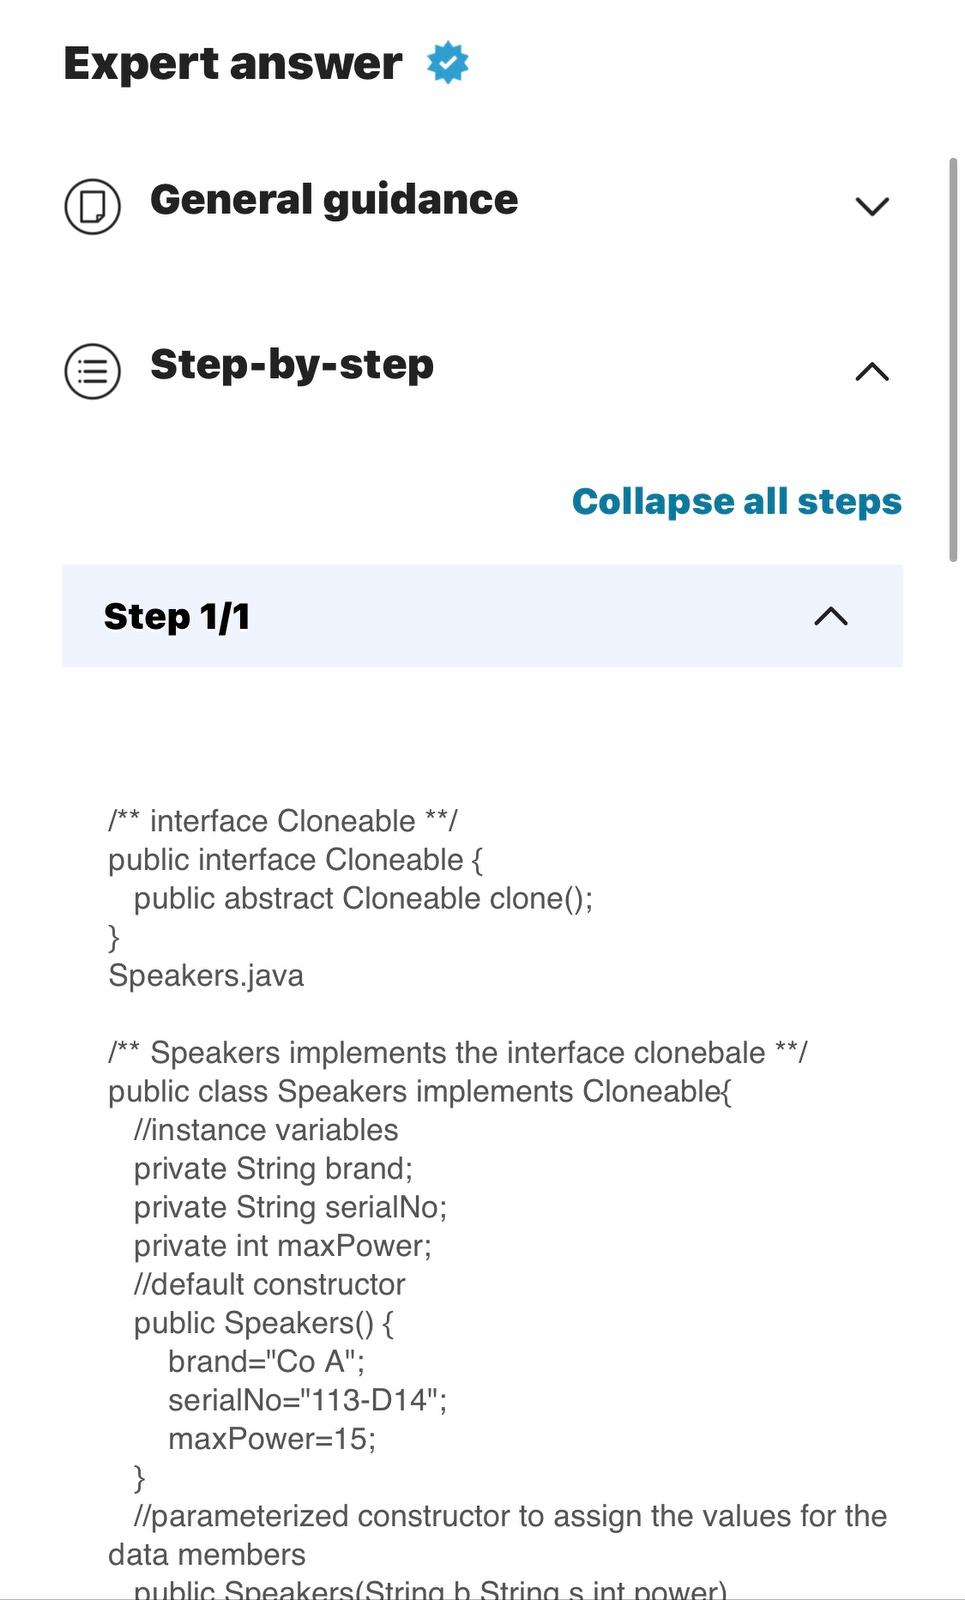Screen dimensions: 965x1600
Task: Click the Collapse all steps link
Action: [736, 501]
